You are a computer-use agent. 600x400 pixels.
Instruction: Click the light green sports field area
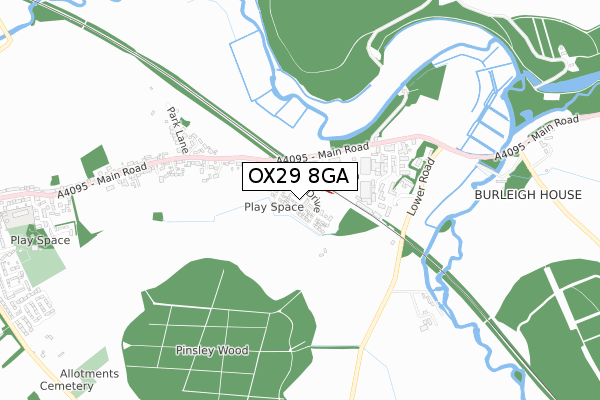pos(38,255)
